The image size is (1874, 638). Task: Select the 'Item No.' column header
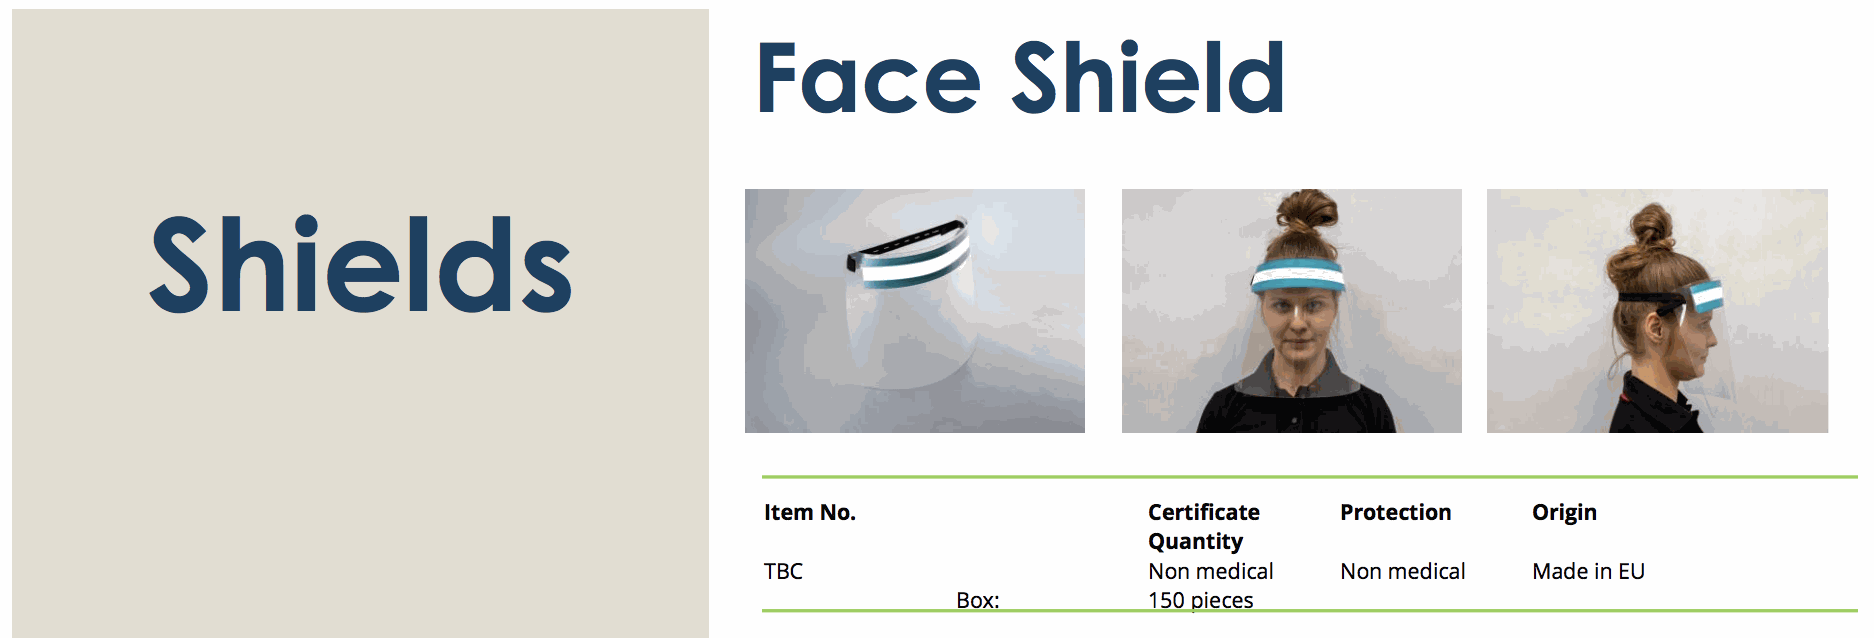[810, 512]
